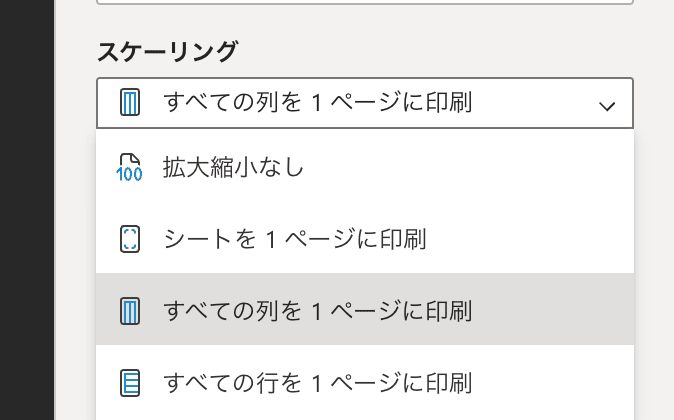Click the dark sidebar strip at left
The height and width of the screenshot is (420, 674).
click(x=27, y=210)
